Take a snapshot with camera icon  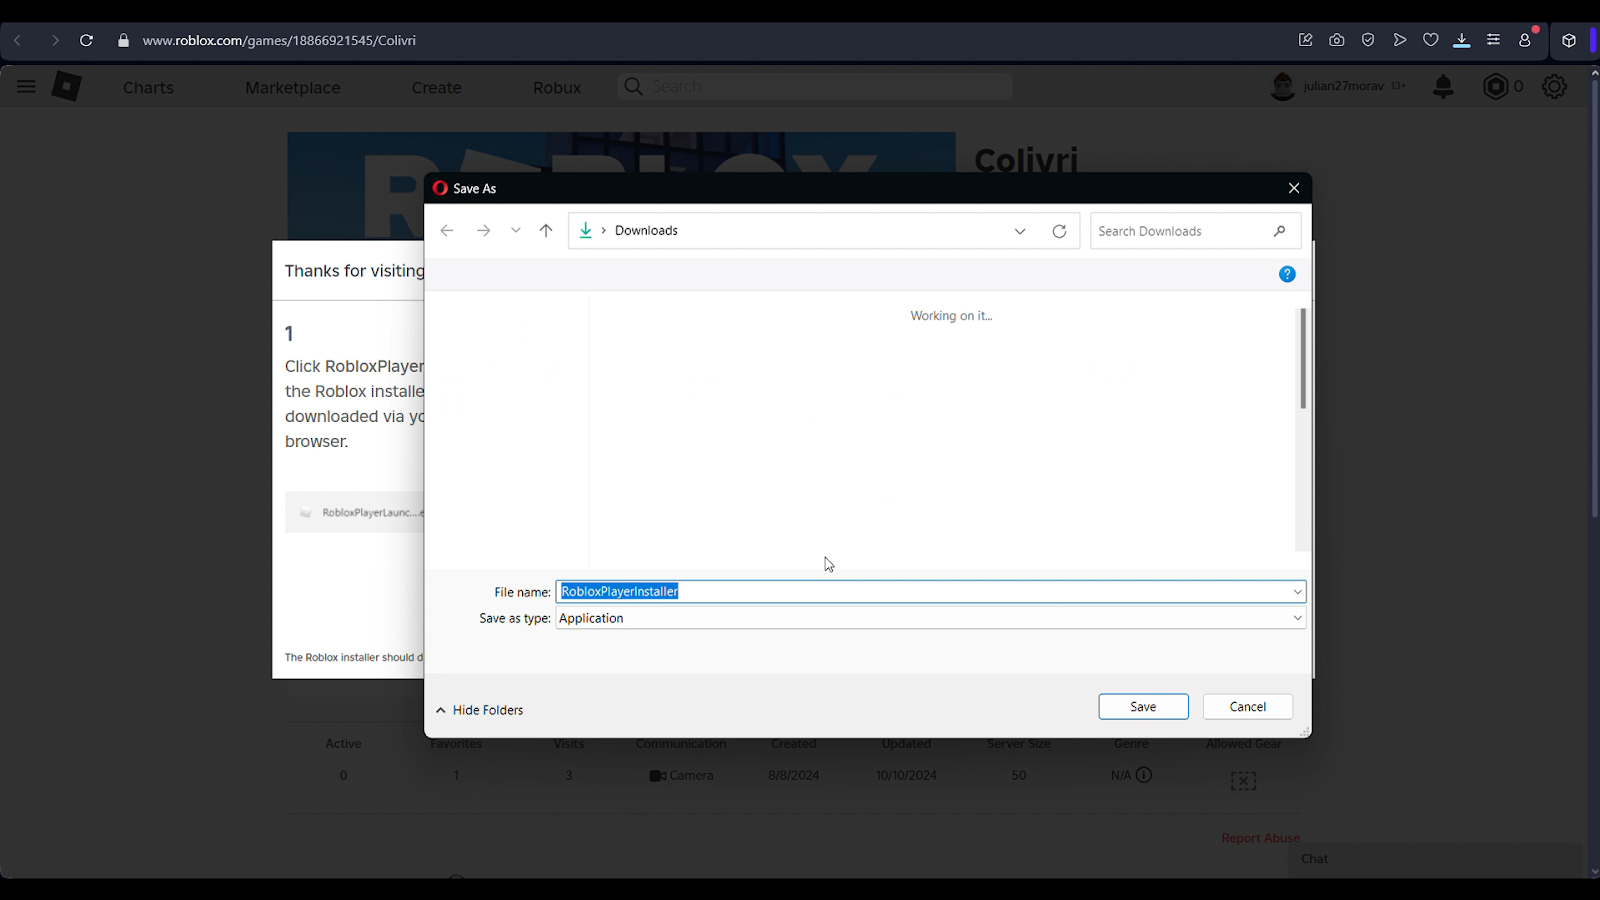tap(1337, 40)
